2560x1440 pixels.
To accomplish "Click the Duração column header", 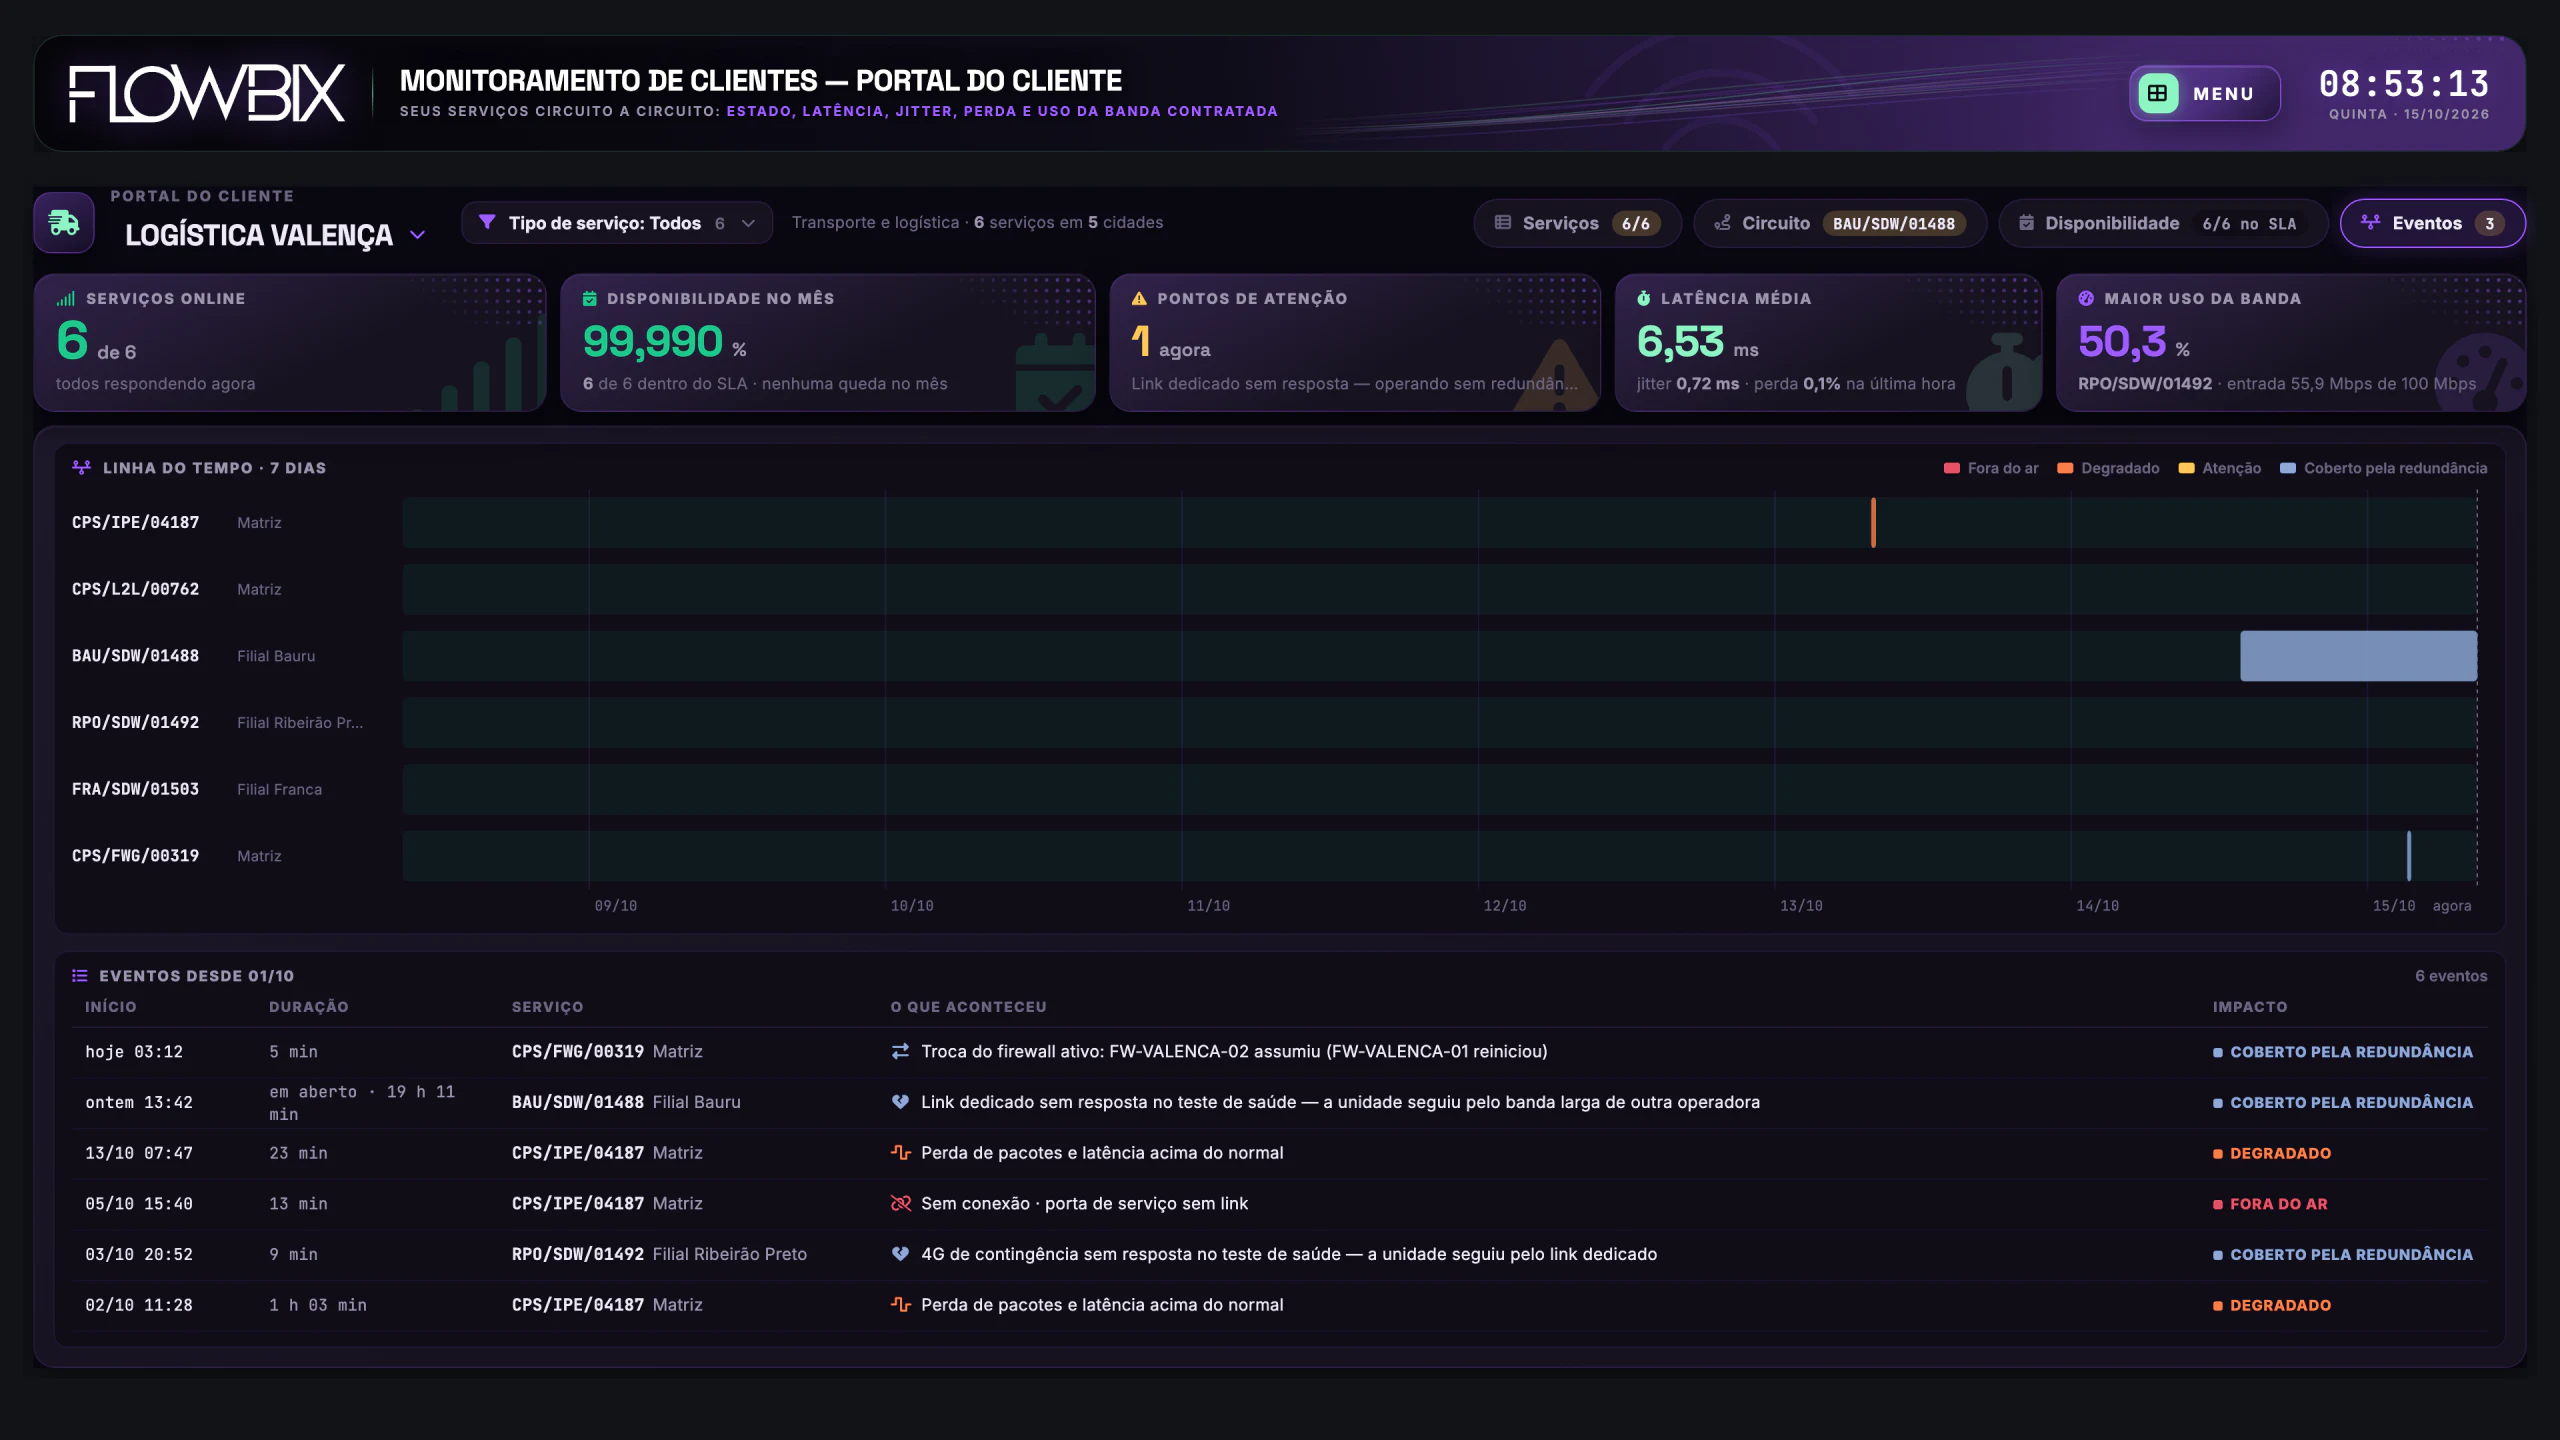I will 309,1007.
